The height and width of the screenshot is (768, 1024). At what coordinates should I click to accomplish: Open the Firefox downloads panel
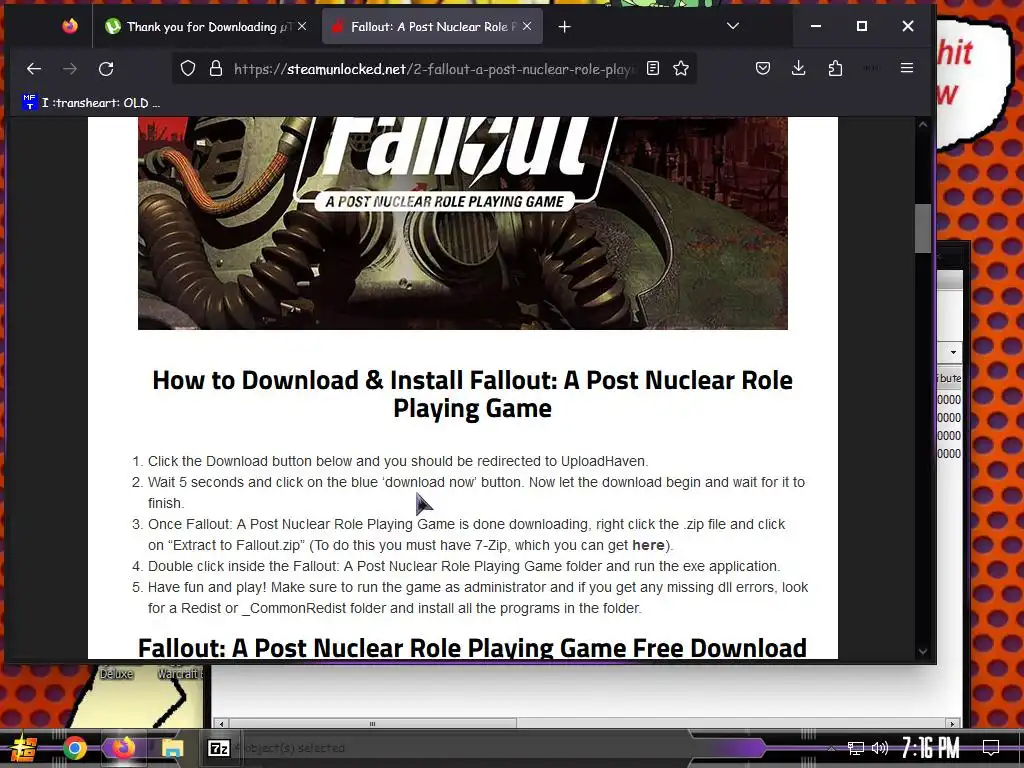pyautogui.click(x=799, y=68)
